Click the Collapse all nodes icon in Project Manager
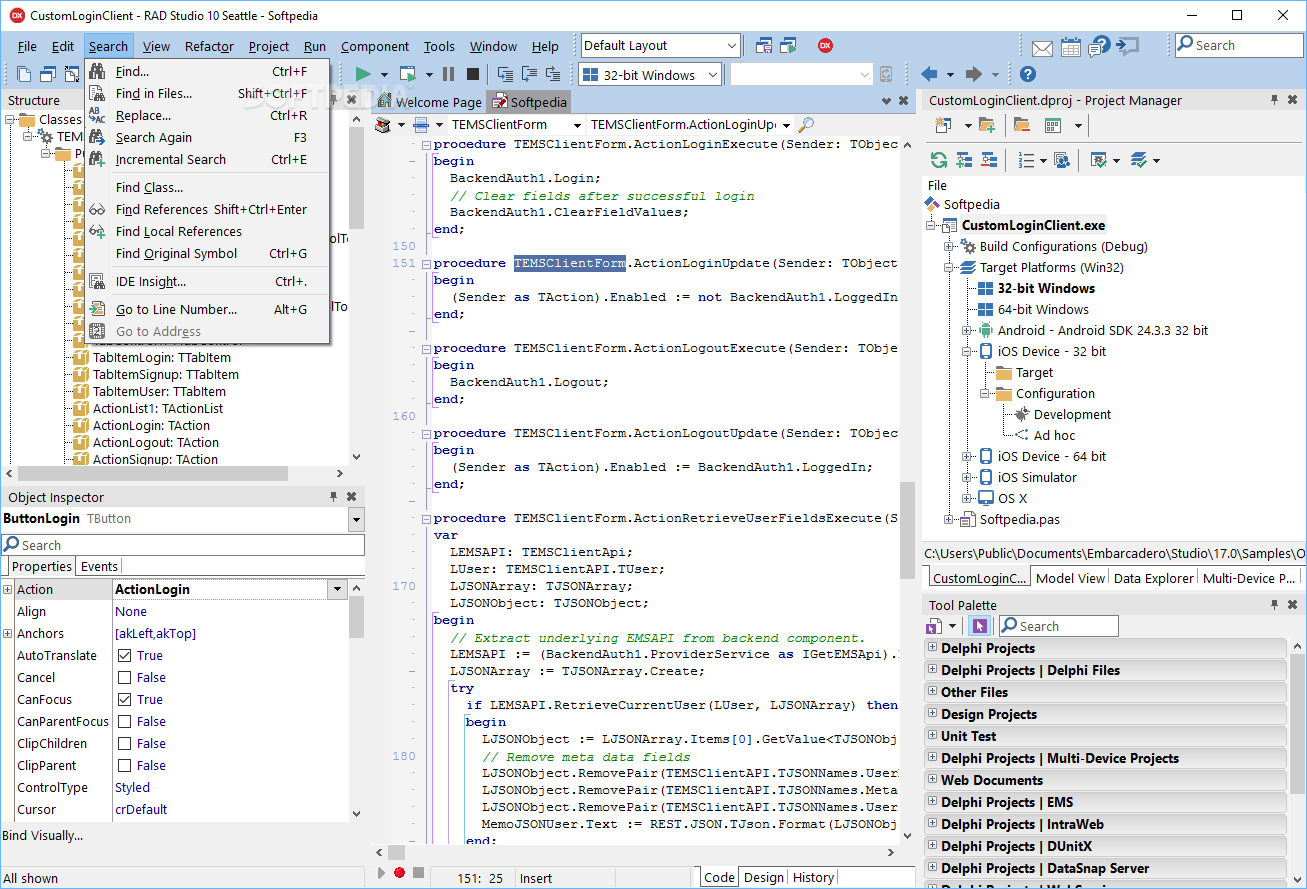Screen dimensions: 1307x889 pos(989,160)
